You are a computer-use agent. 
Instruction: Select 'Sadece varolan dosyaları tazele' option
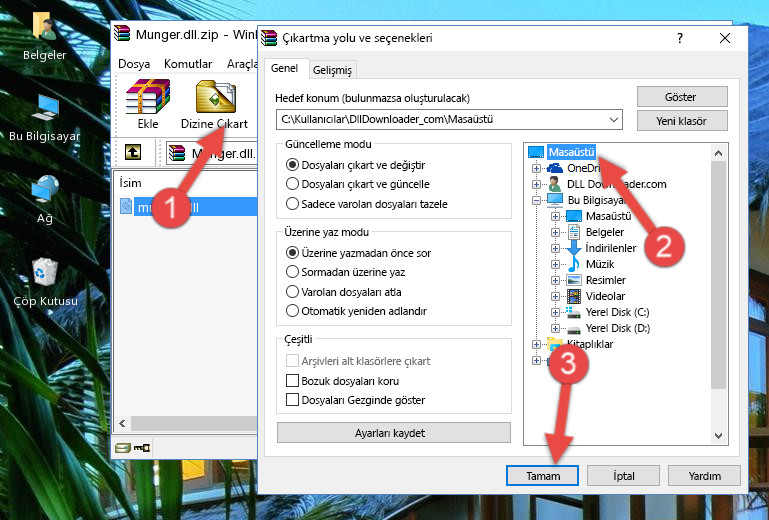[292, 204]
